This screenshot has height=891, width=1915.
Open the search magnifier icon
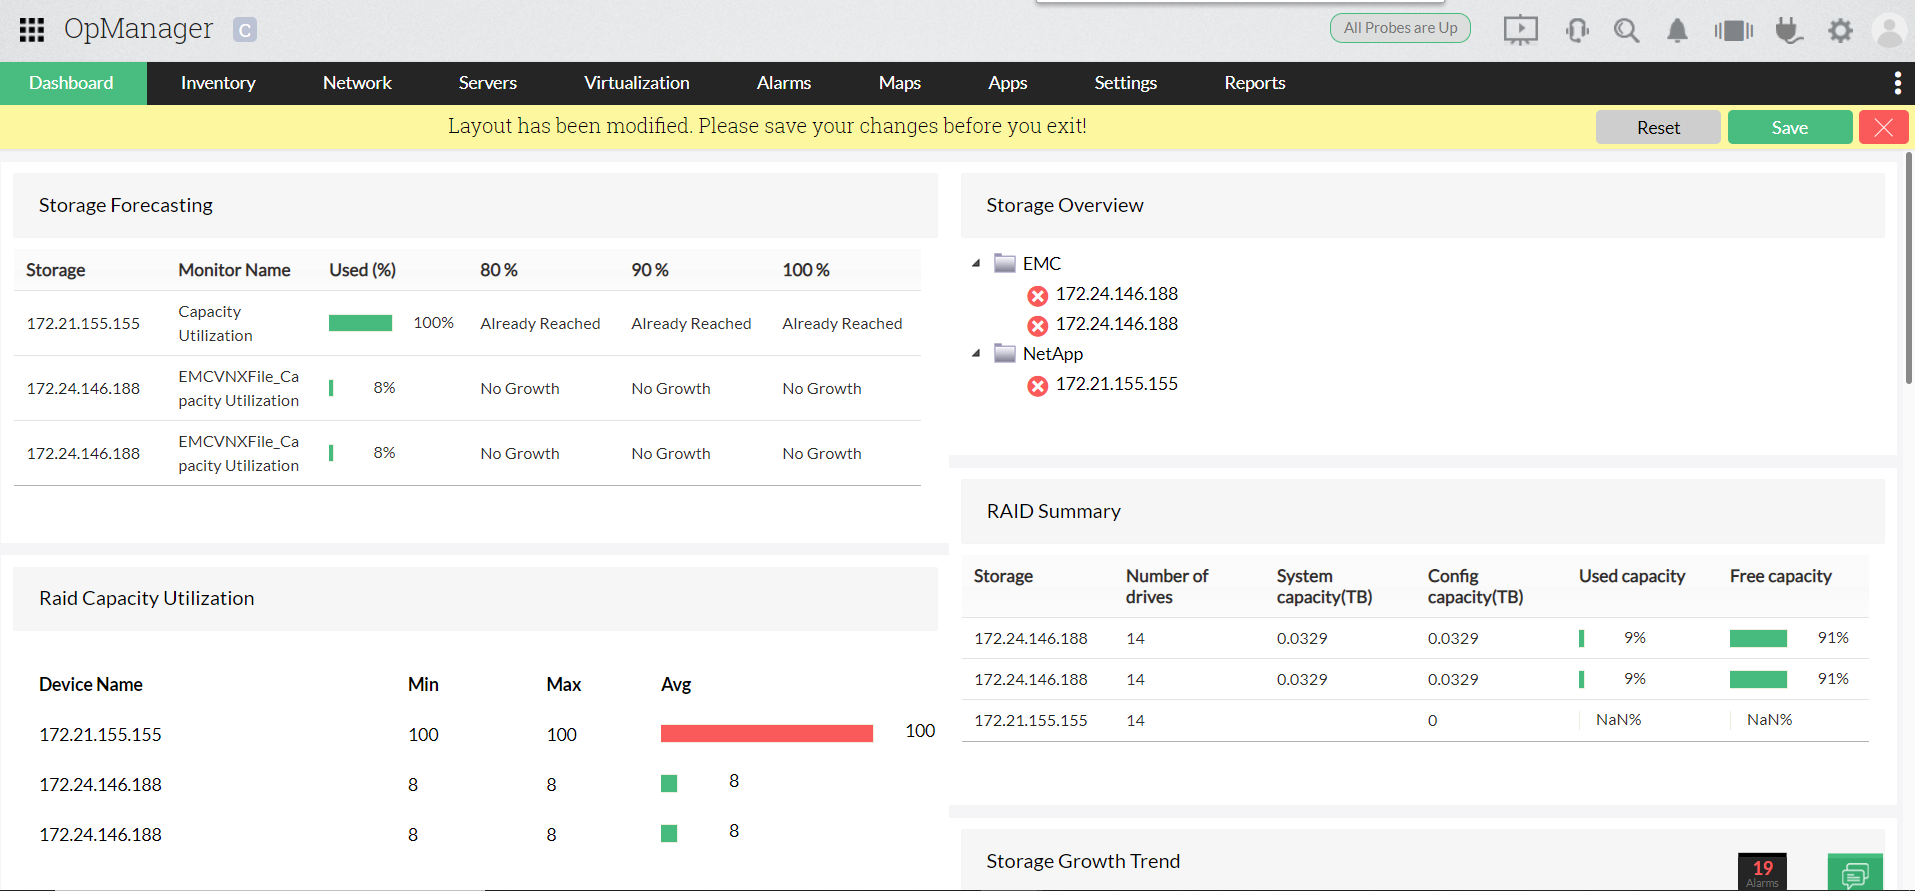1626,30
